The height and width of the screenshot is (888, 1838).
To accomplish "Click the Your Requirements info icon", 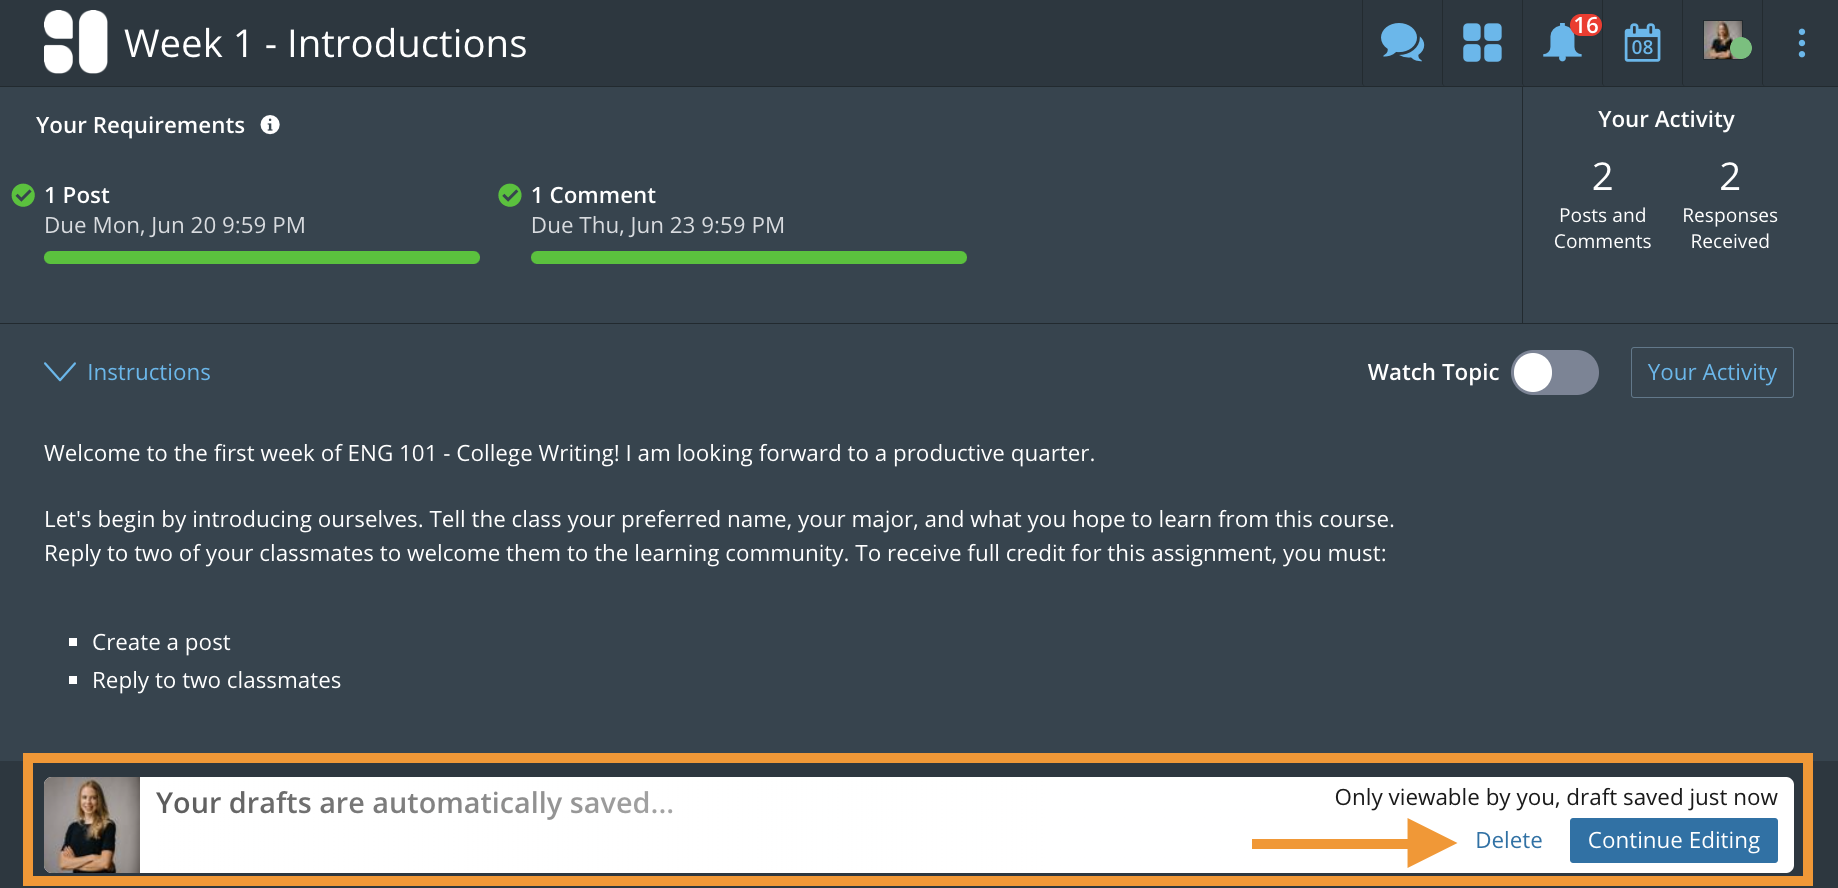I will tap(270, 125).
